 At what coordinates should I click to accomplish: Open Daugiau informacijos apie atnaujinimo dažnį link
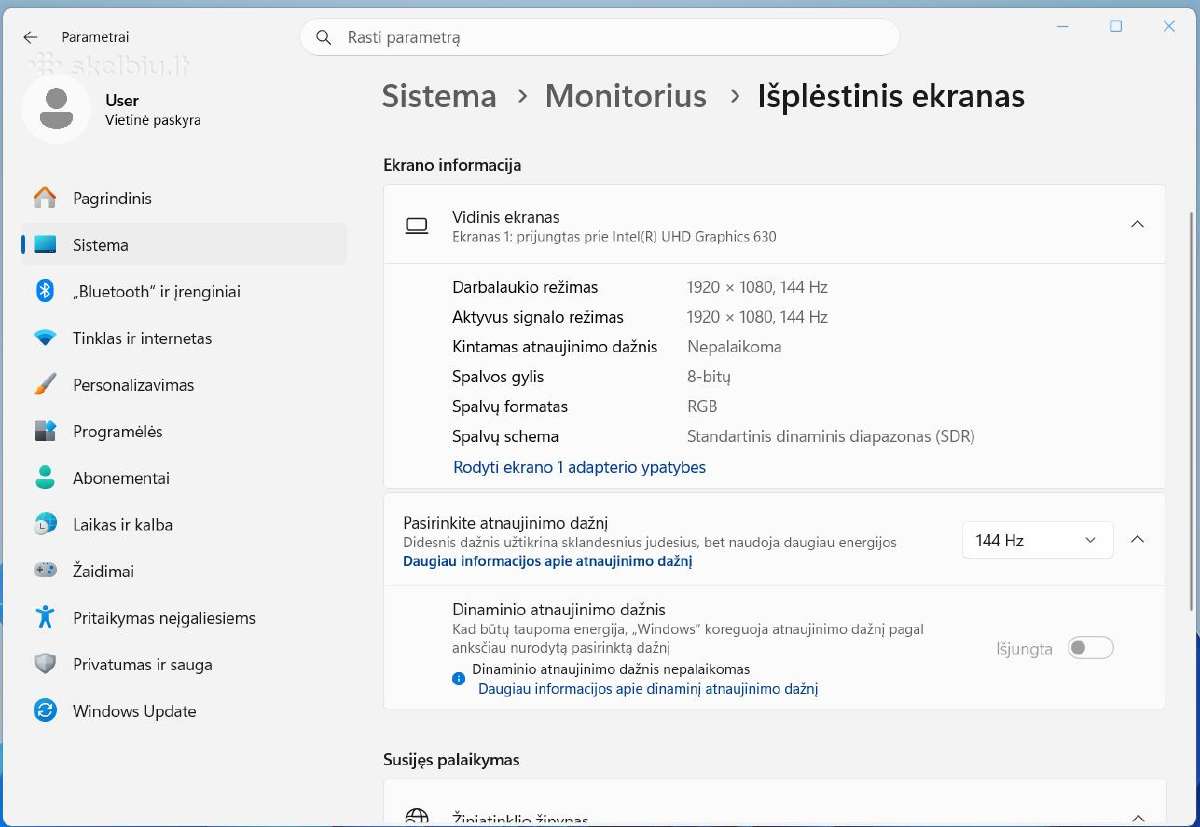coord(548,561)
